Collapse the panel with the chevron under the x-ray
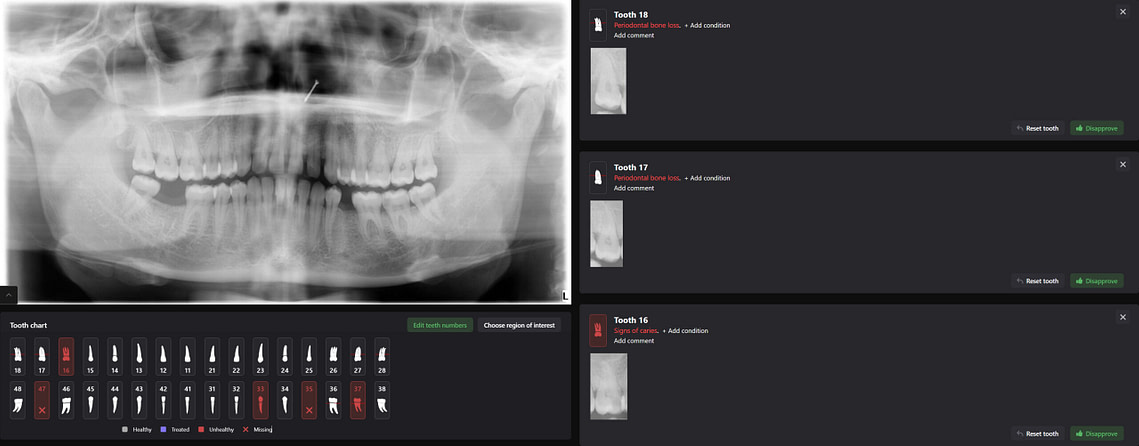 9,295
